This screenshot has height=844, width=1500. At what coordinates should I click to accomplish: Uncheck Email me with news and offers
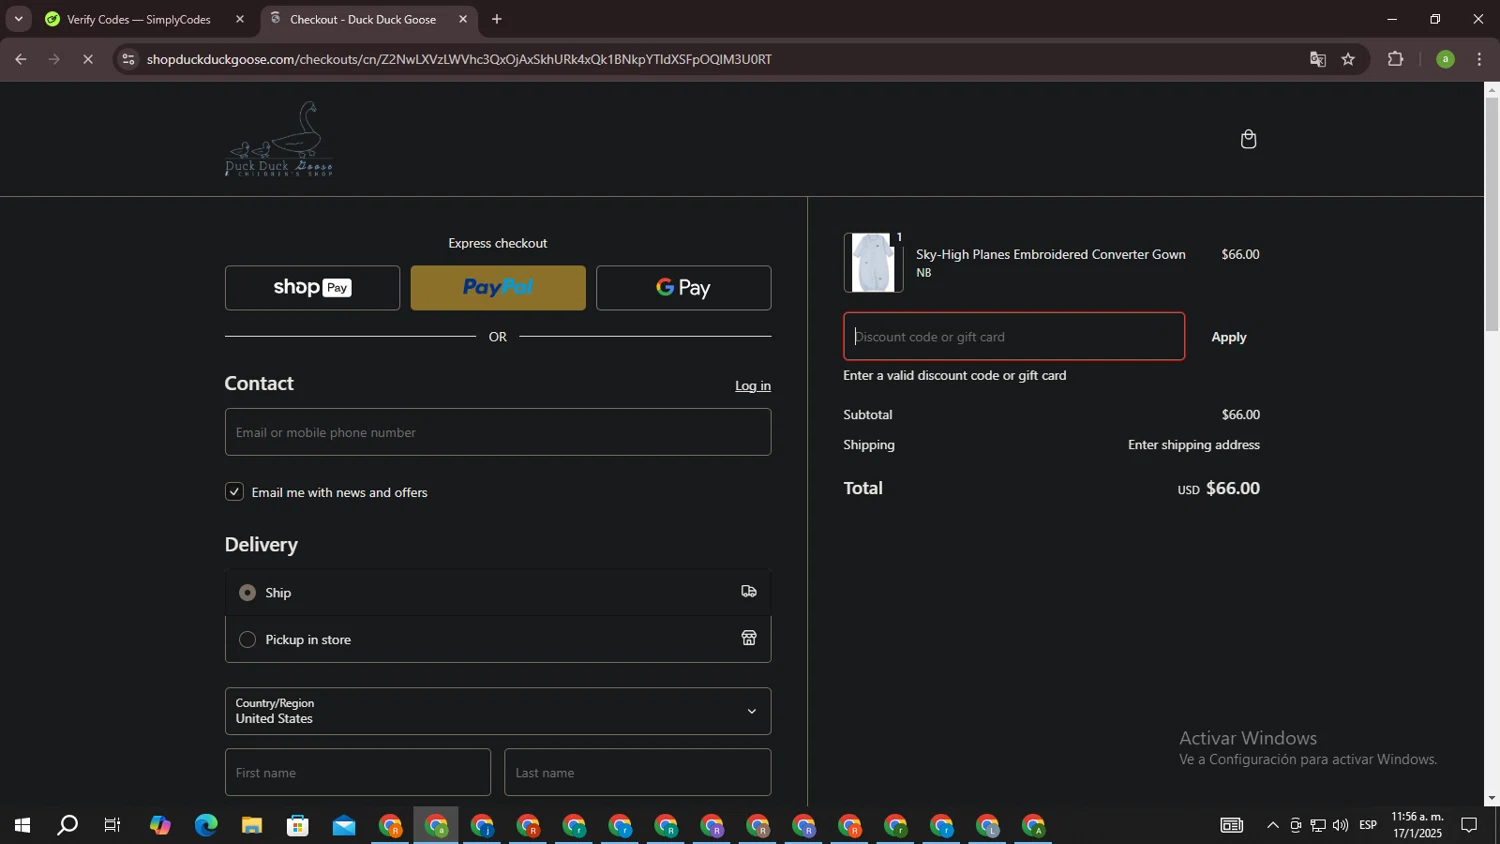click(x=234, y=492)
